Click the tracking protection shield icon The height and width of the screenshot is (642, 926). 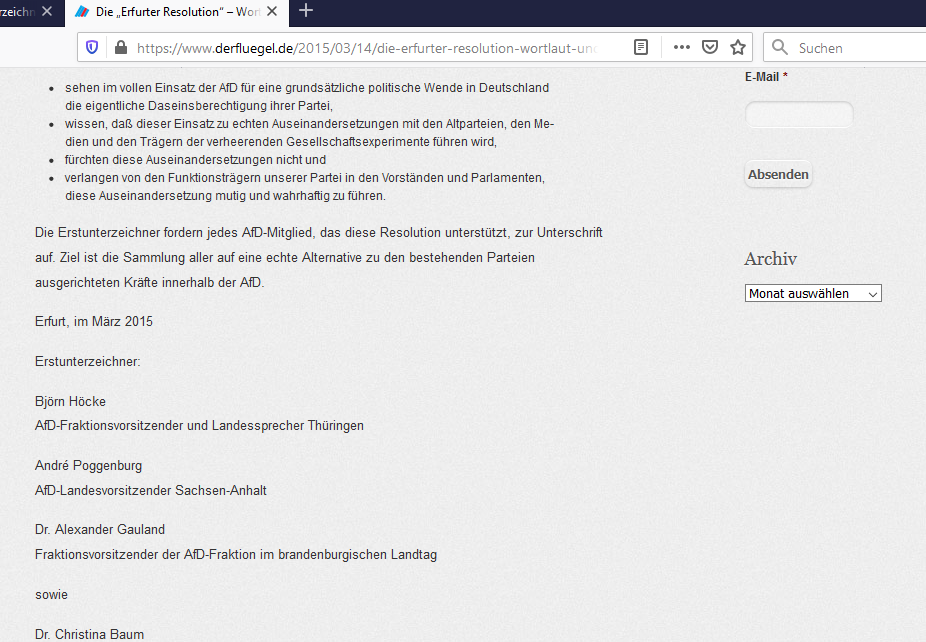click(x=92, y=47)
